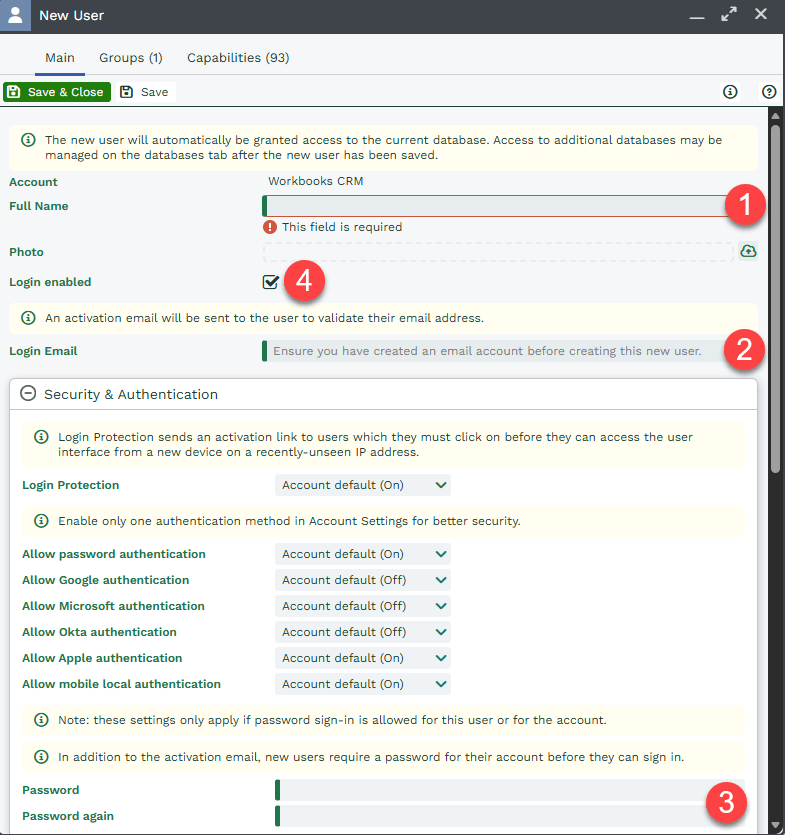
Task: Collapse the Security & Authentication section
Action: point(28,394)
